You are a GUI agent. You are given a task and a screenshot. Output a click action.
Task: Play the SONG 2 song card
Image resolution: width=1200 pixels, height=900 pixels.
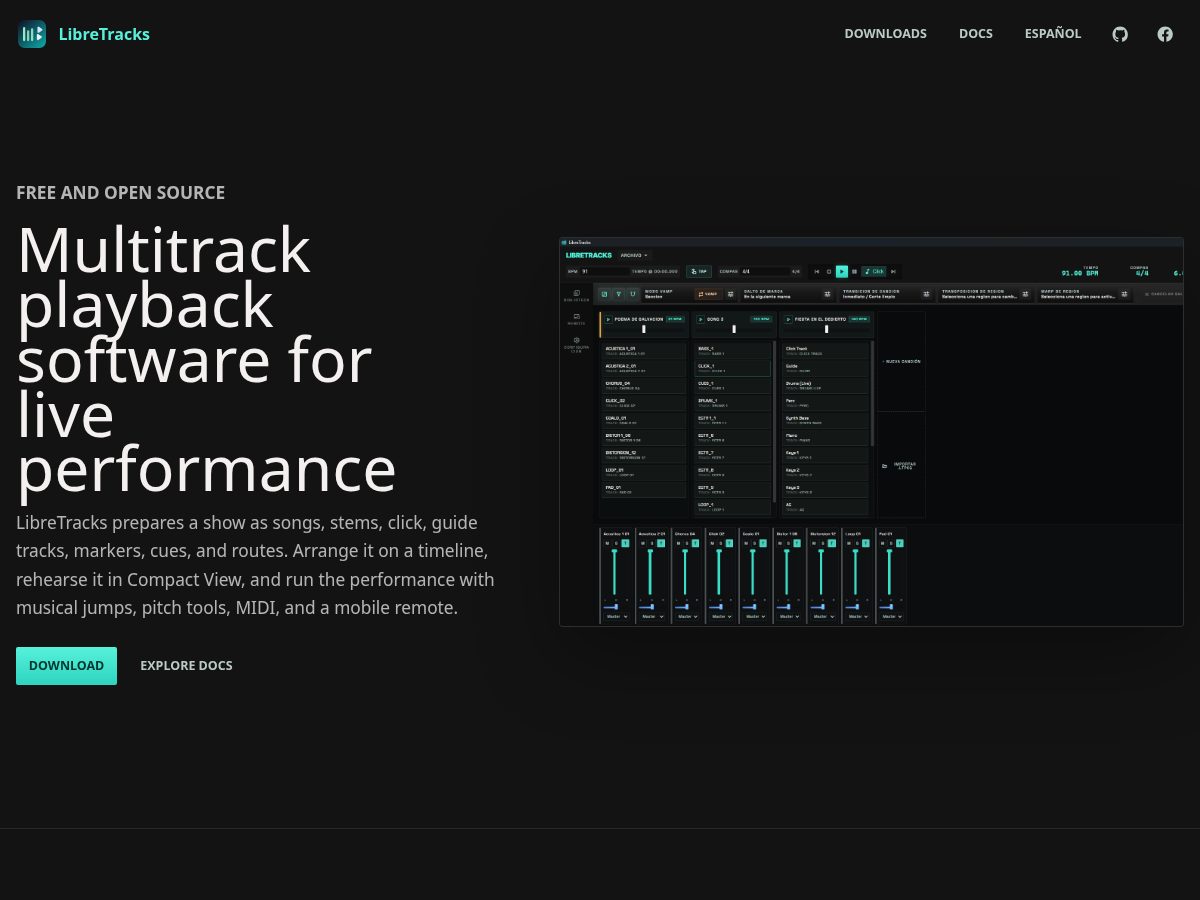700,319
